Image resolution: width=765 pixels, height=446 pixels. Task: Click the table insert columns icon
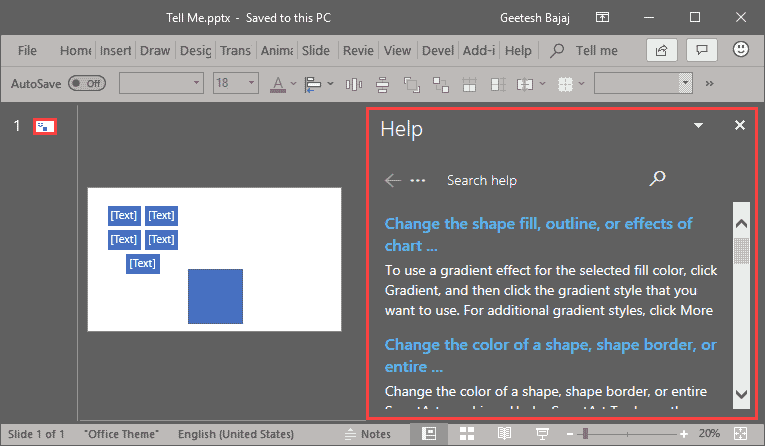[x=498, y=84]
